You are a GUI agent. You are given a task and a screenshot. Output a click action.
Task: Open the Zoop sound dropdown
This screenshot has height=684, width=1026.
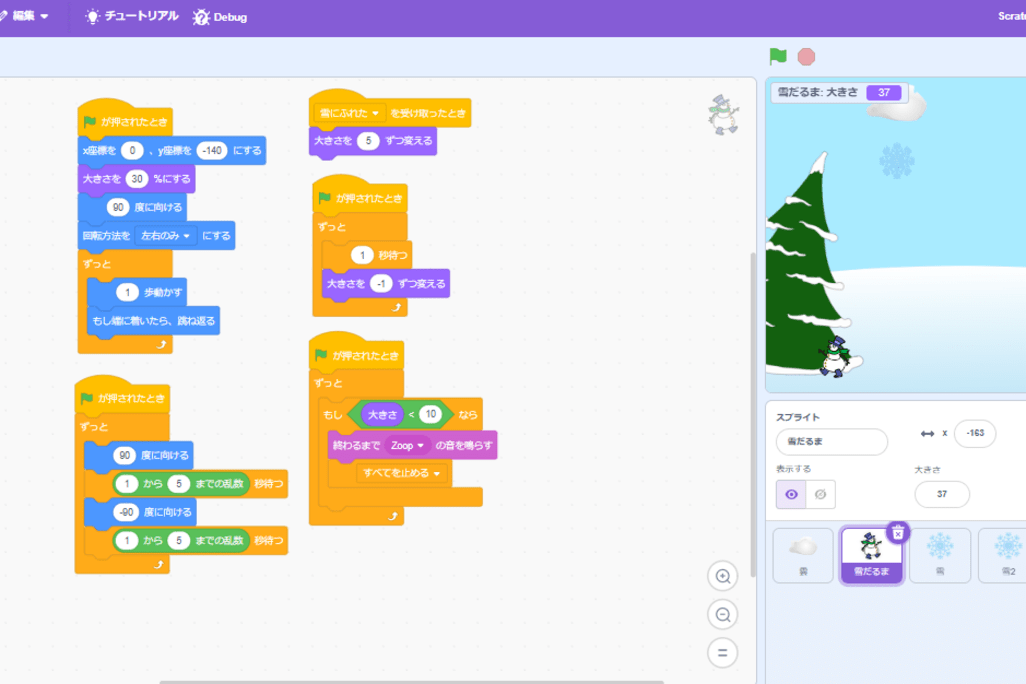point(408,445)
